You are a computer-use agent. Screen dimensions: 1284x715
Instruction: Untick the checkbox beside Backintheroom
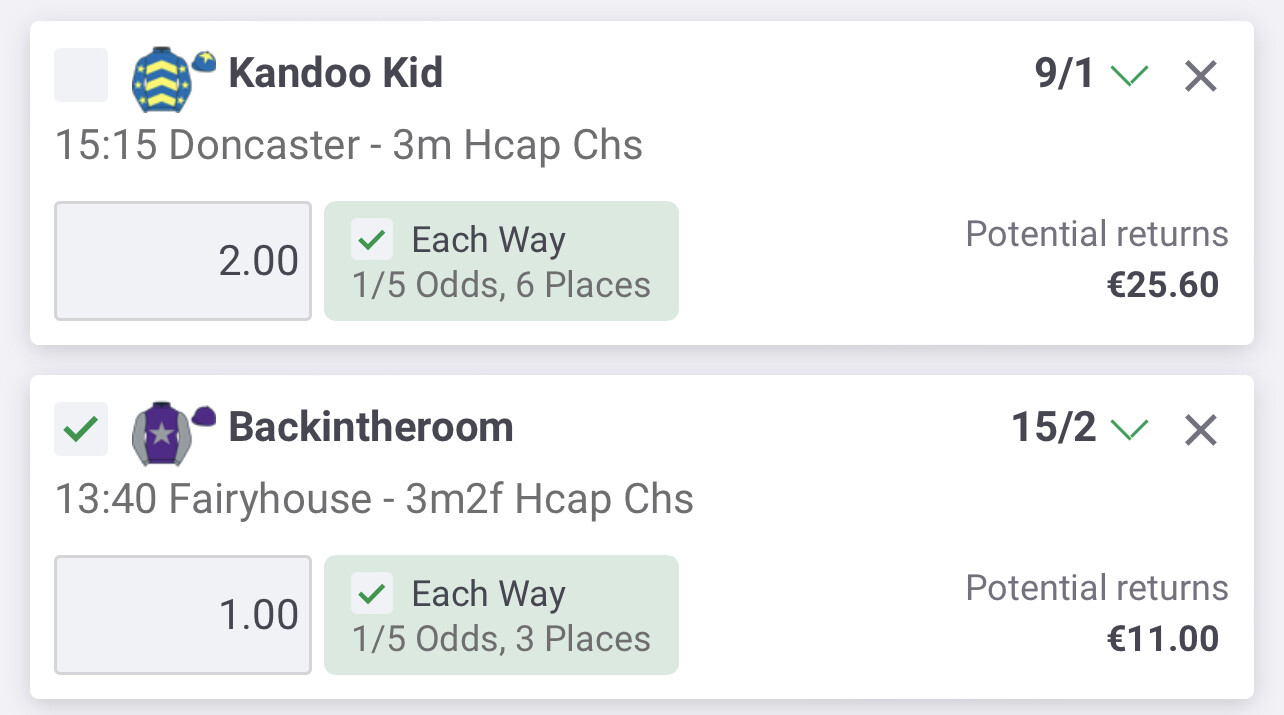point(81,429)
